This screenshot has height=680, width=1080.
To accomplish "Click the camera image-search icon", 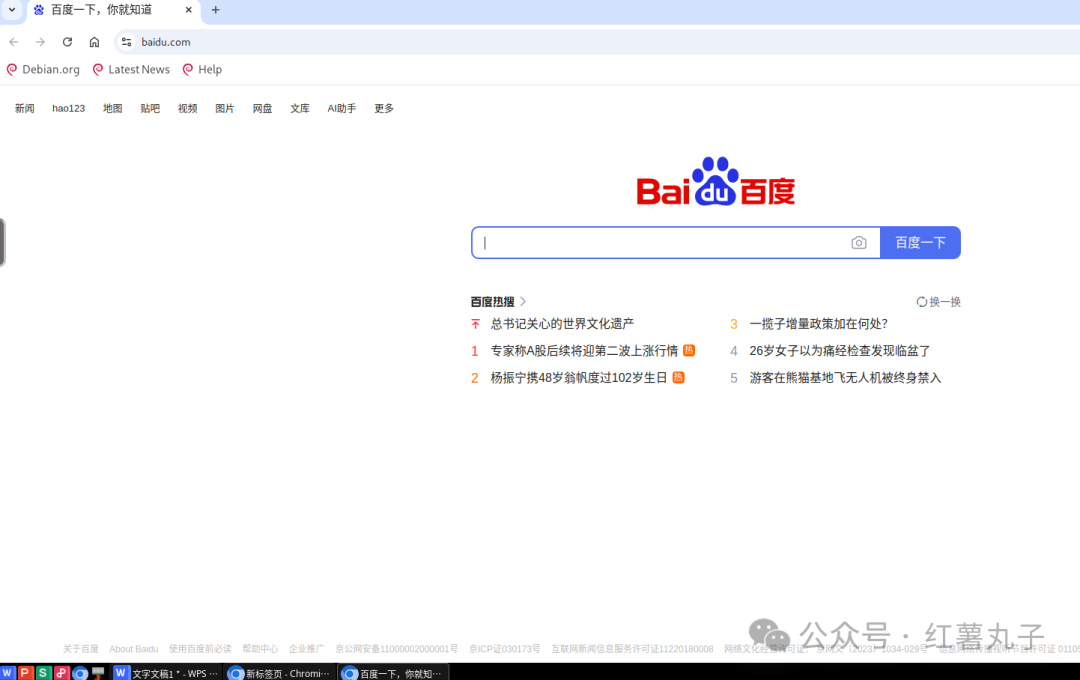I will [x=859, y=243].
